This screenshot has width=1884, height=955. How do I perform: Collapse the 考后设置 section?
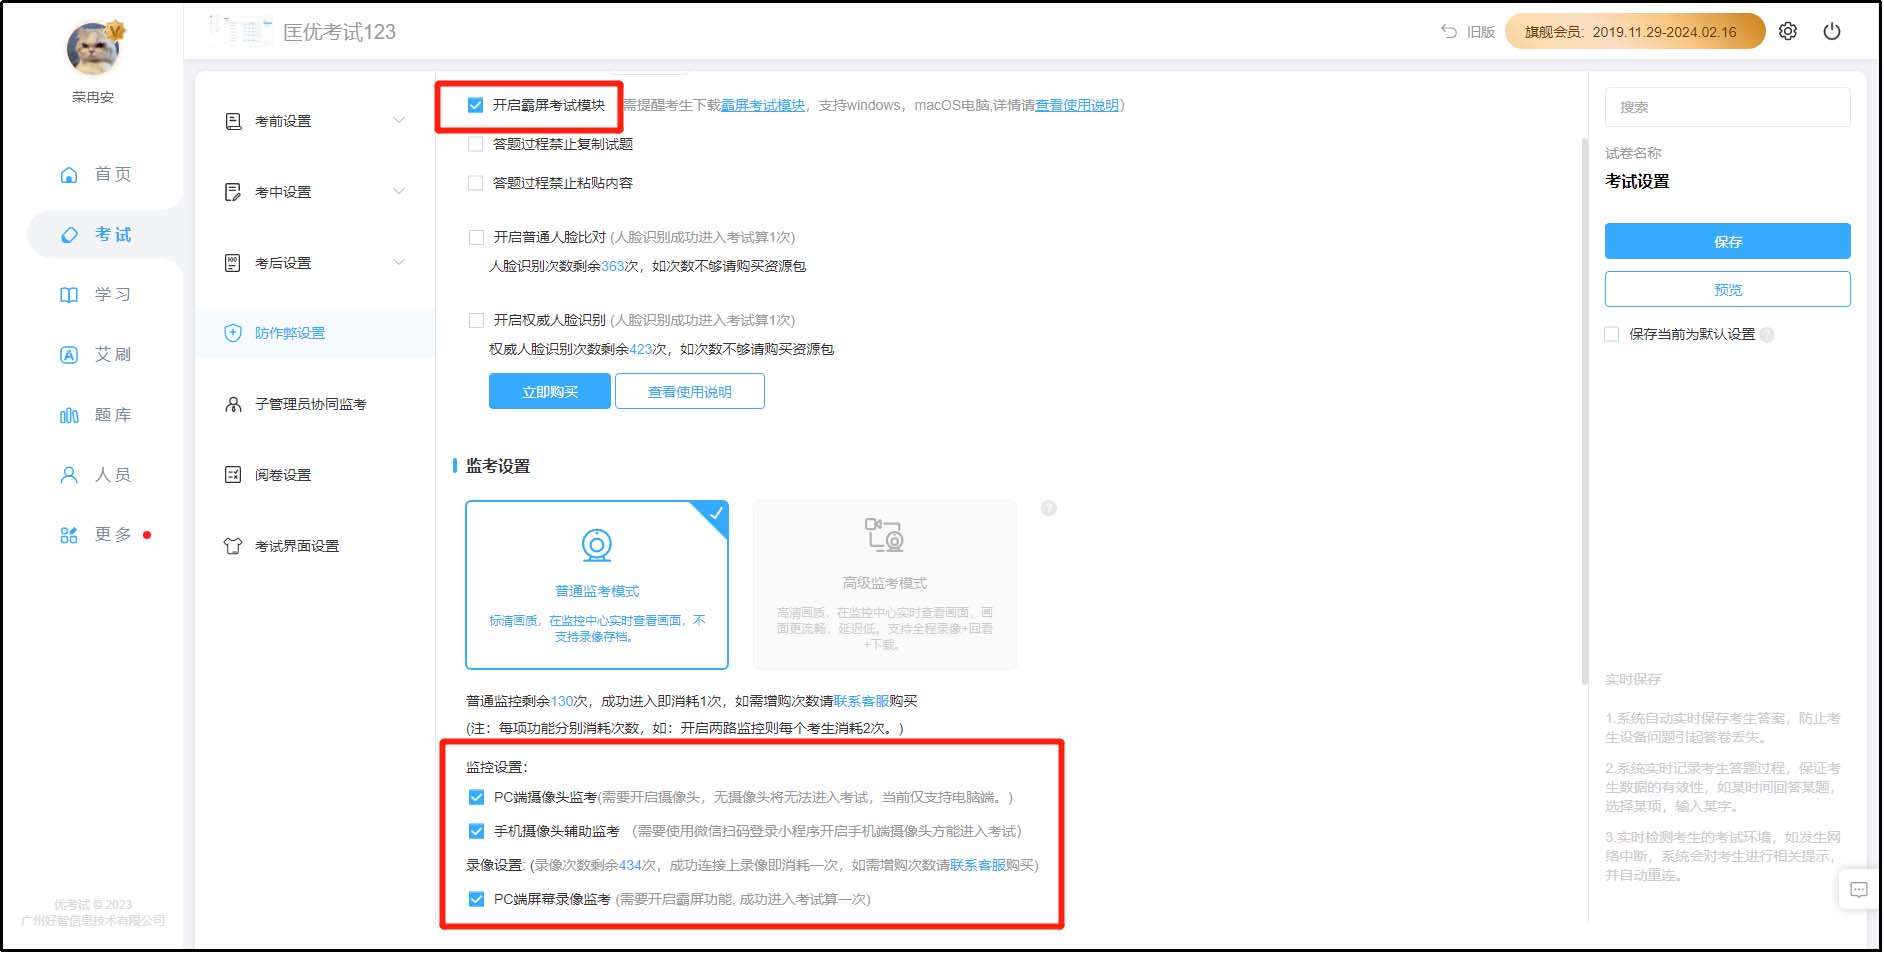[284, 262]
